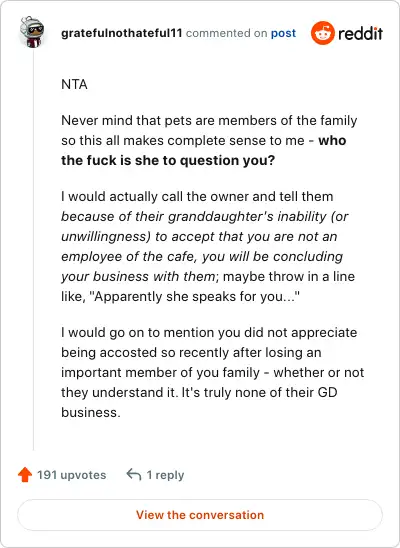Upvote with the orange arrow icon
The width and height of the screenshot is (400, 548).
pos(25,475)
